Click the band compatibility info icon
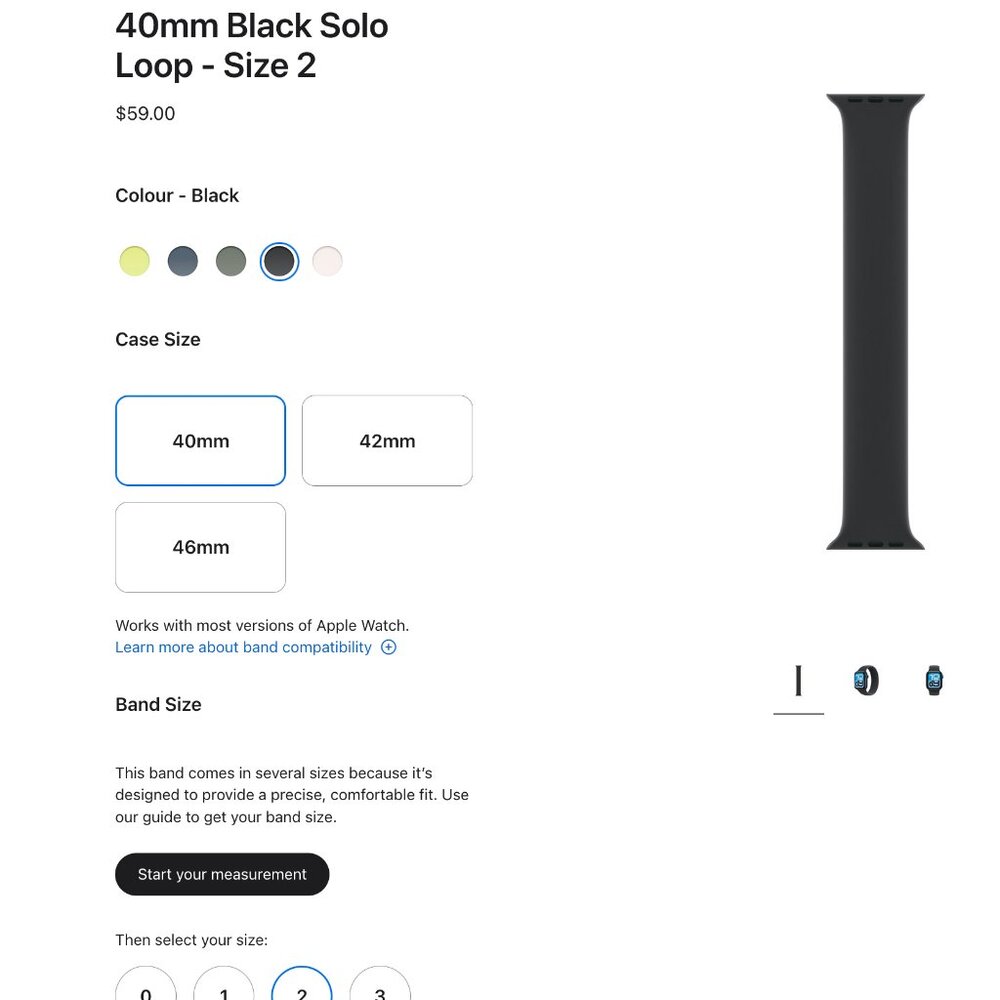The height and width of the screenshot is (1000, 1000). point(388,647)
